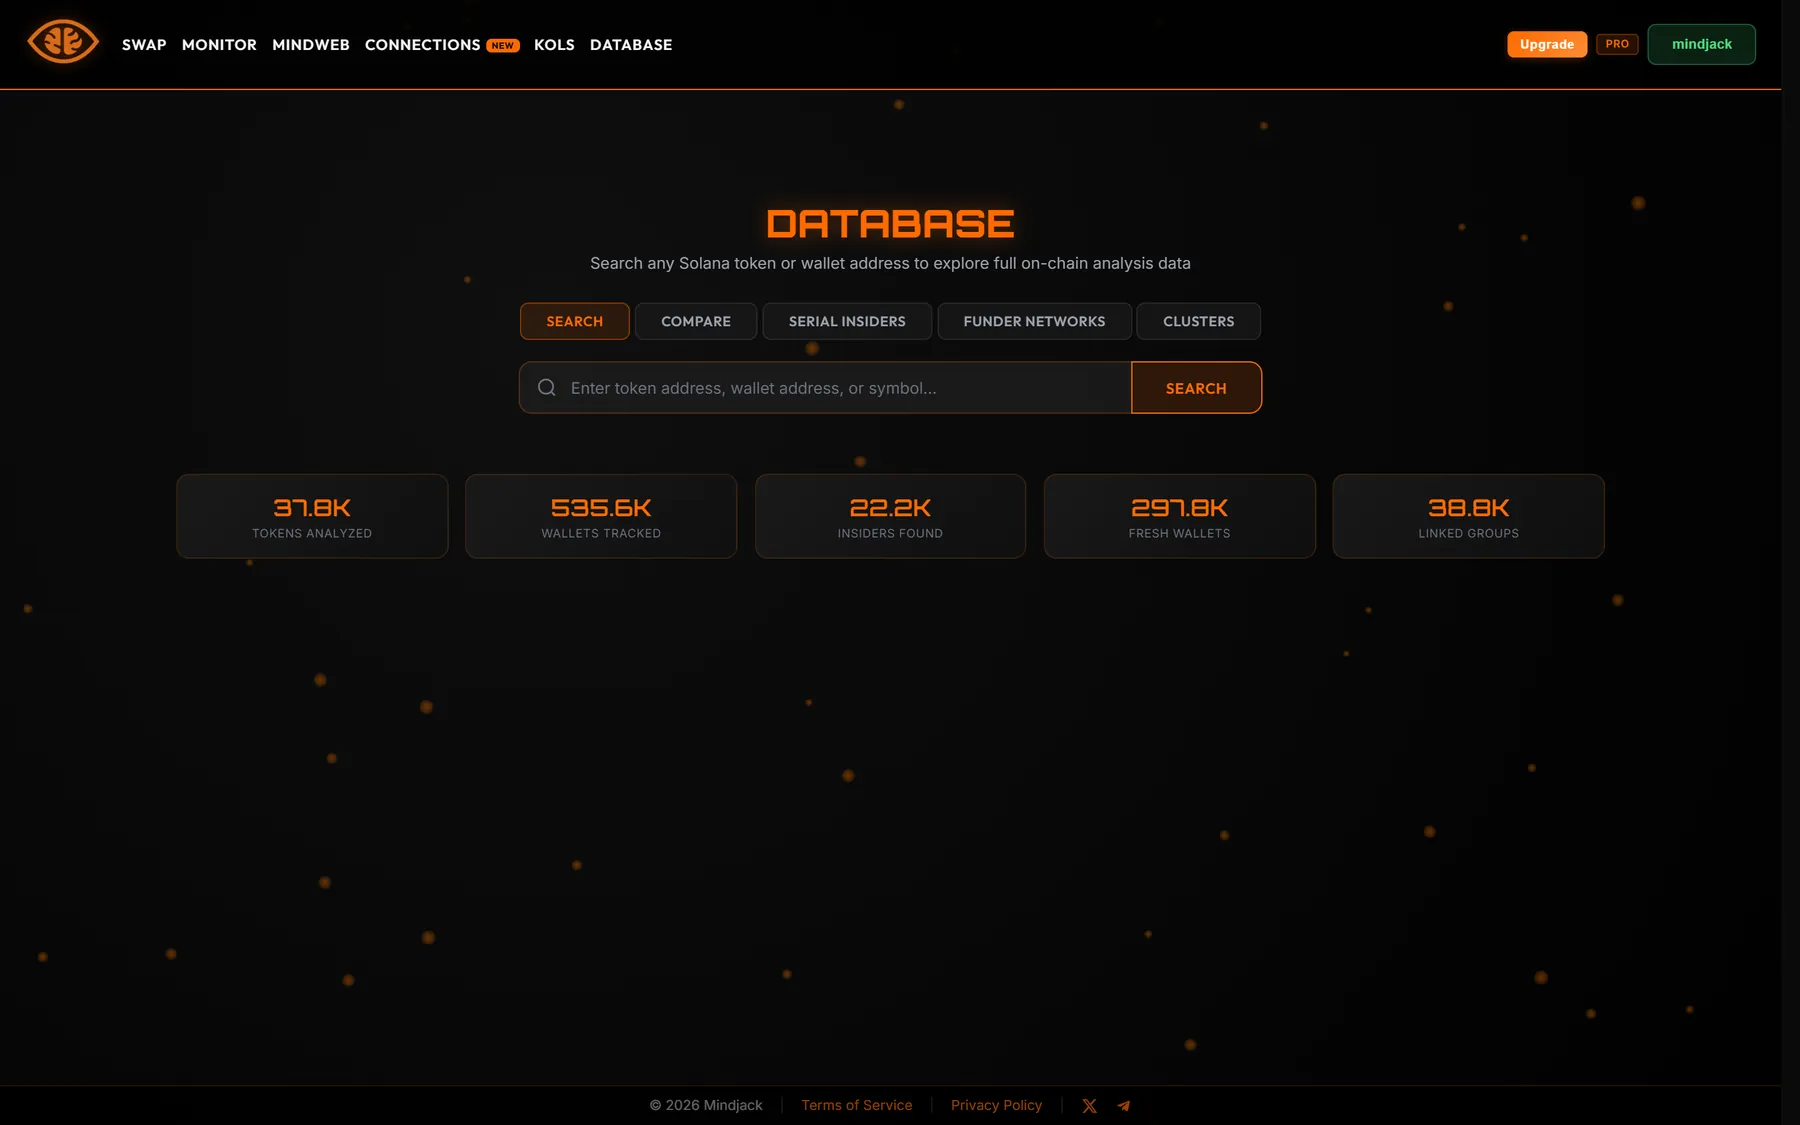Click the 535.6K Wallets Tracked card
Viewport: 1800px width, 1125px height.
pos(601,516)
